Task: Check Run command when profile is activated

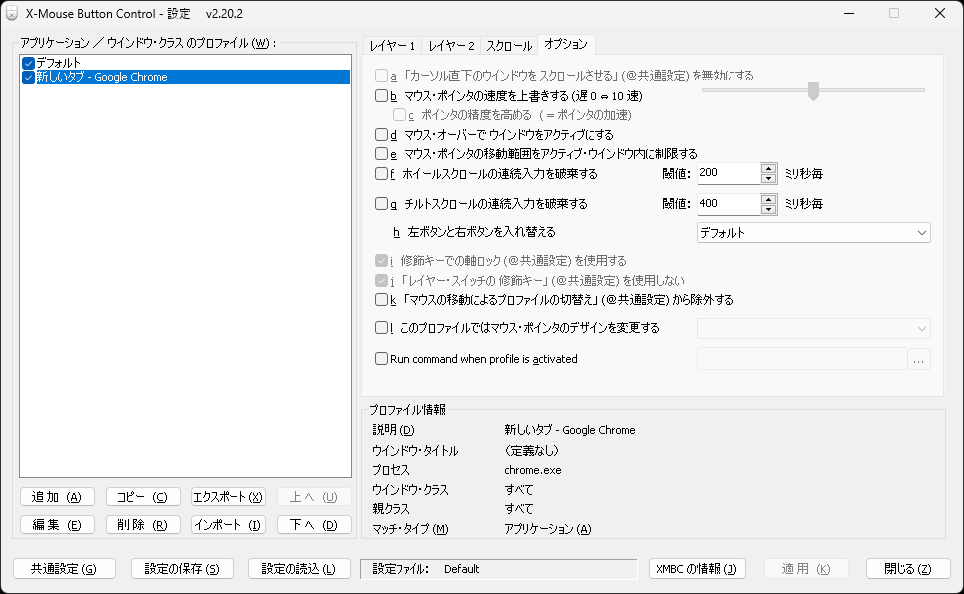Action: 381,359
